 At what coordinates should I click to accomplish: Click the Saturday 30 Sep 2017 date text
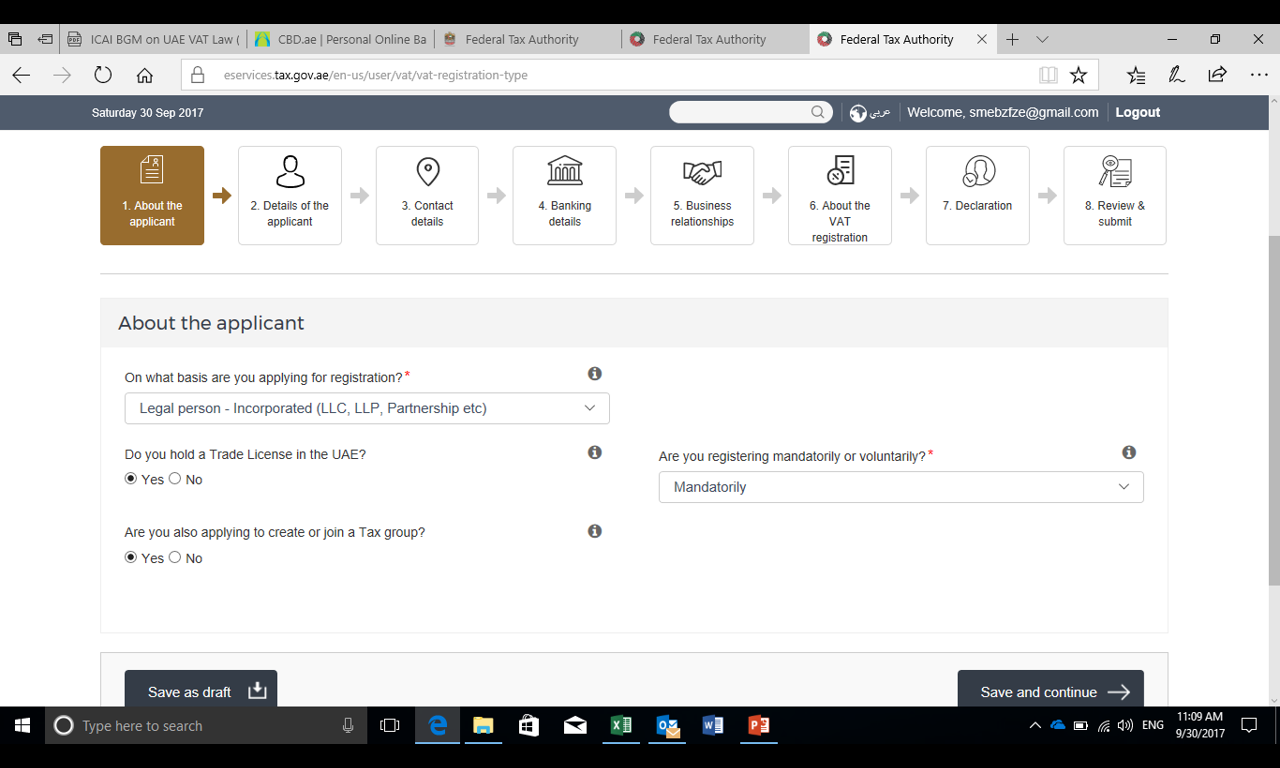pyautogui.click(x=148, y=113)
